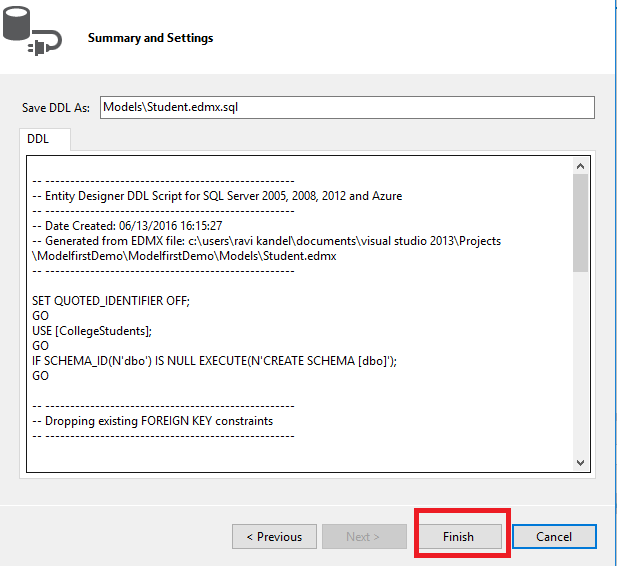Click the ModelfirstDemo\Models\Student.edmx path line

(x=184, y=256)
